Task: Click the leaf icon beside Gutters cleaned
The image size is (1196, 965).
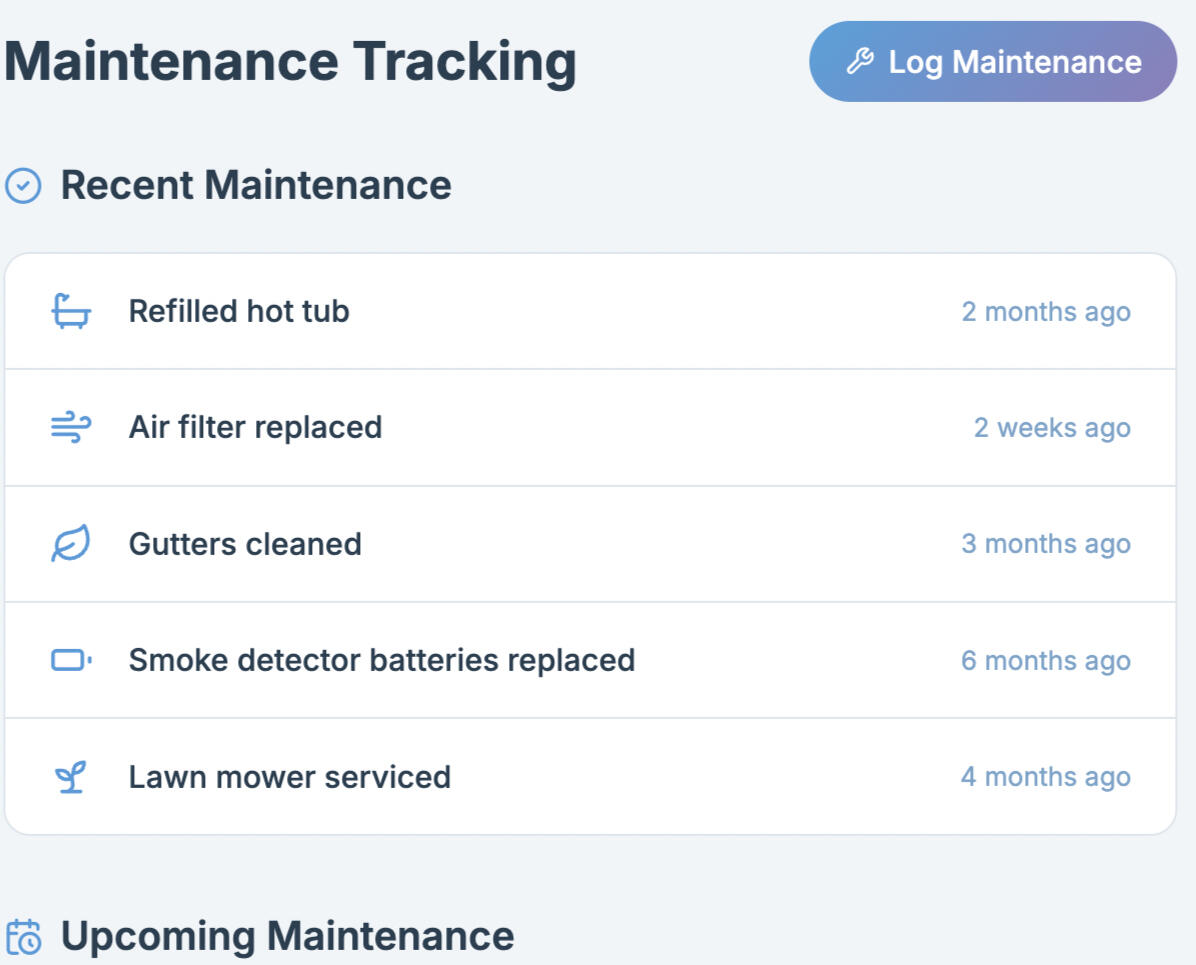Action: (x=71, y=544)
